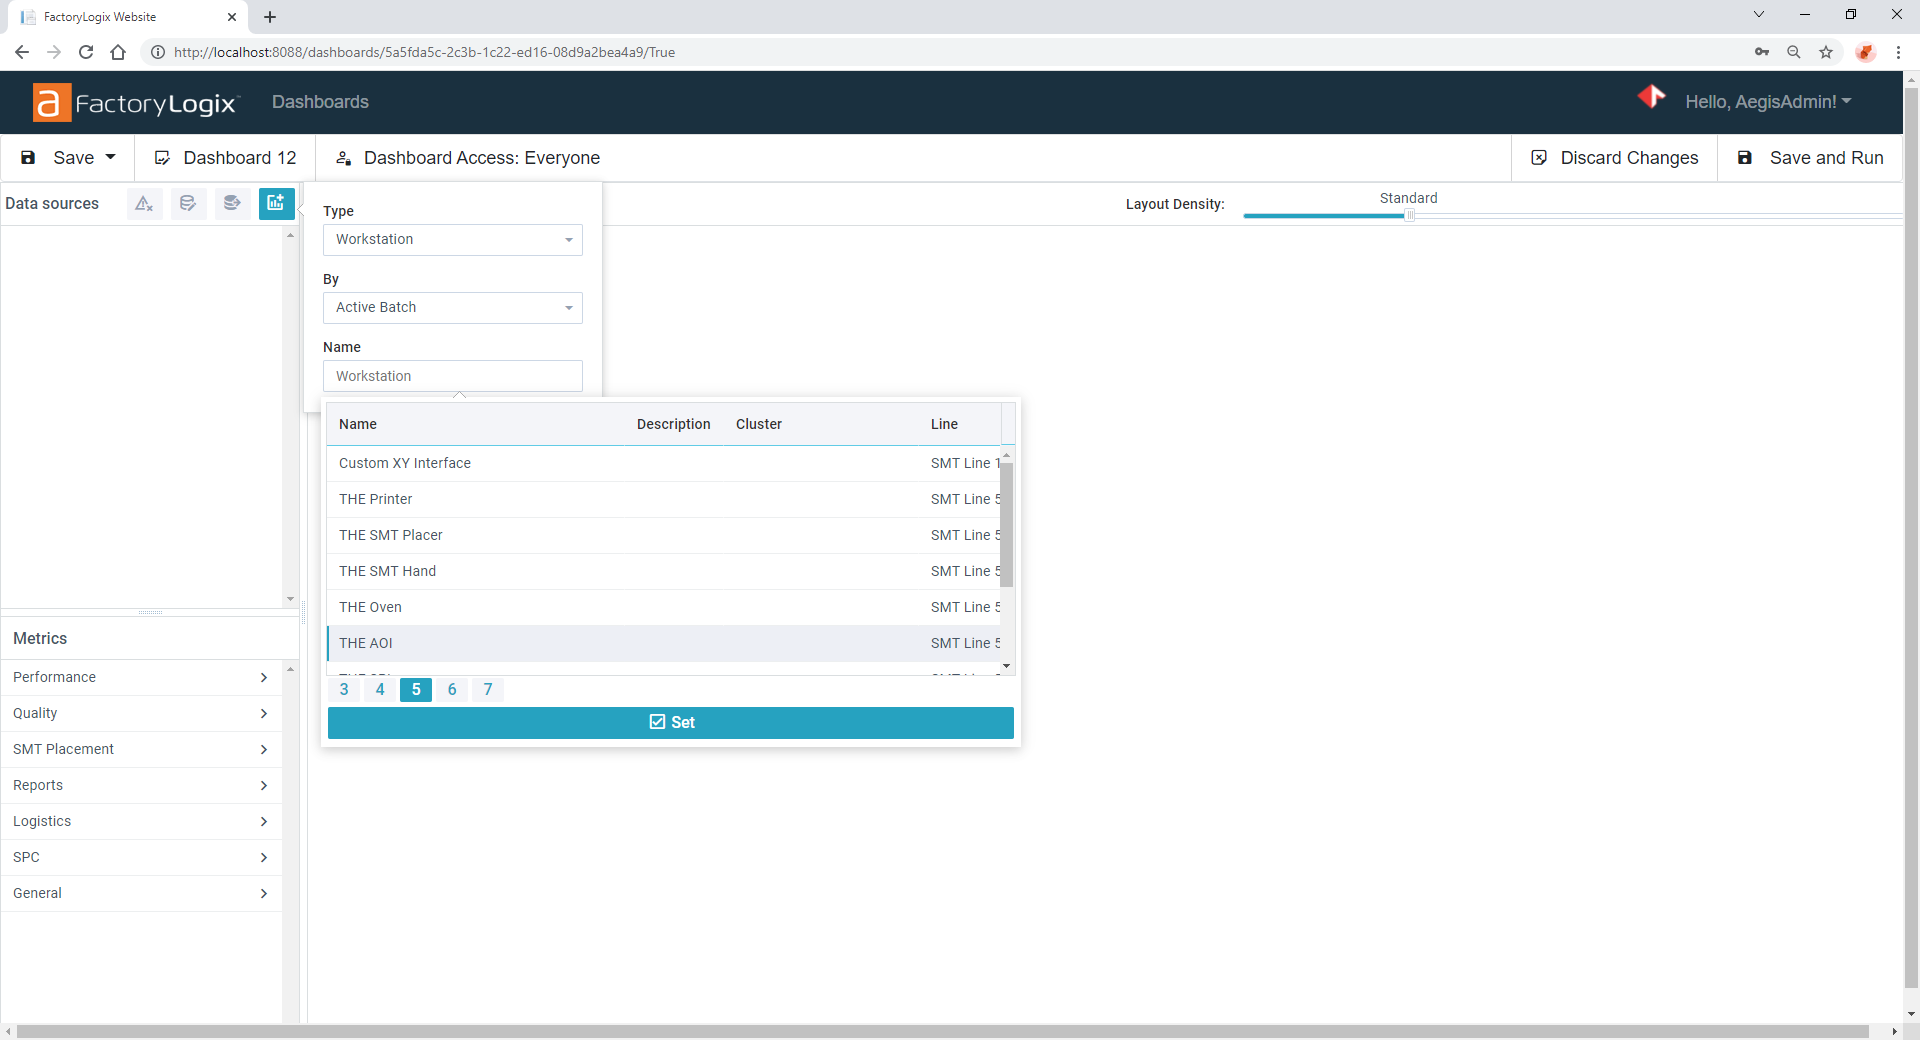Image resolution: width=1920 pixels, height=1040 pixels.
Task: Click the pencil icon beside Dashboard 12
Action: [x=161, y=157]
